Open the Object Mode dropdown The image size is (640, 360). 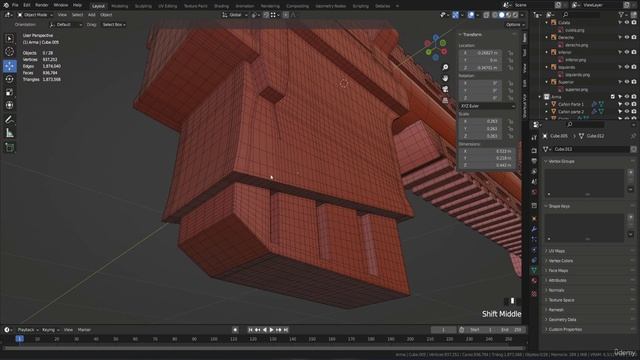click(x=35, y=15)
